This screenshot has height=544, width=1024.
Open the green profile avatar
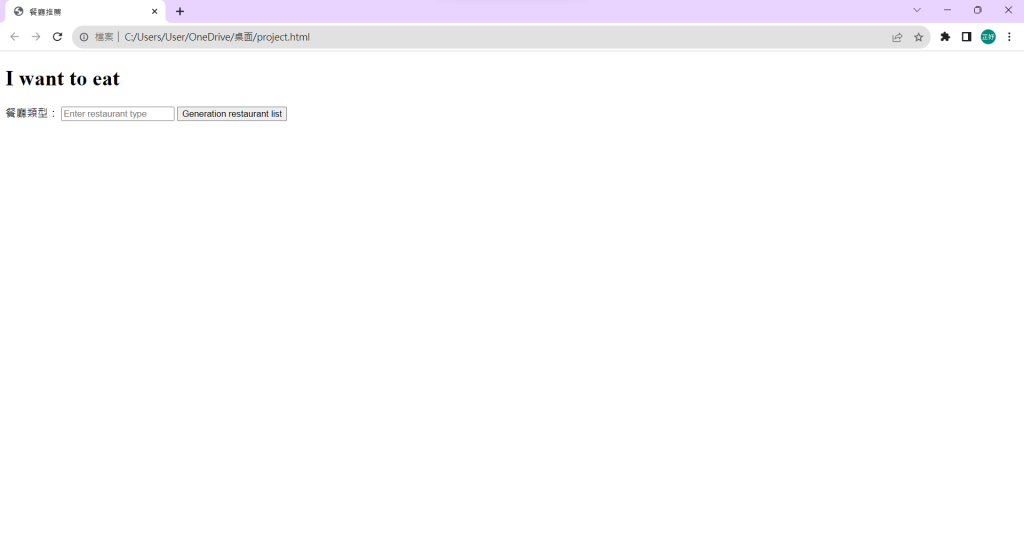click(988, 37)
